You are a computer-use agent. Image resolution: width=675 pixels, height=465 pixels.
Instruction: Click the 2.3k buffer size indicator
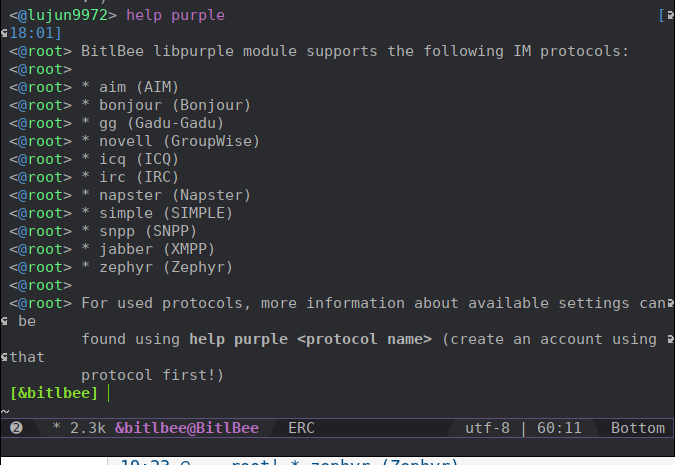87,428
